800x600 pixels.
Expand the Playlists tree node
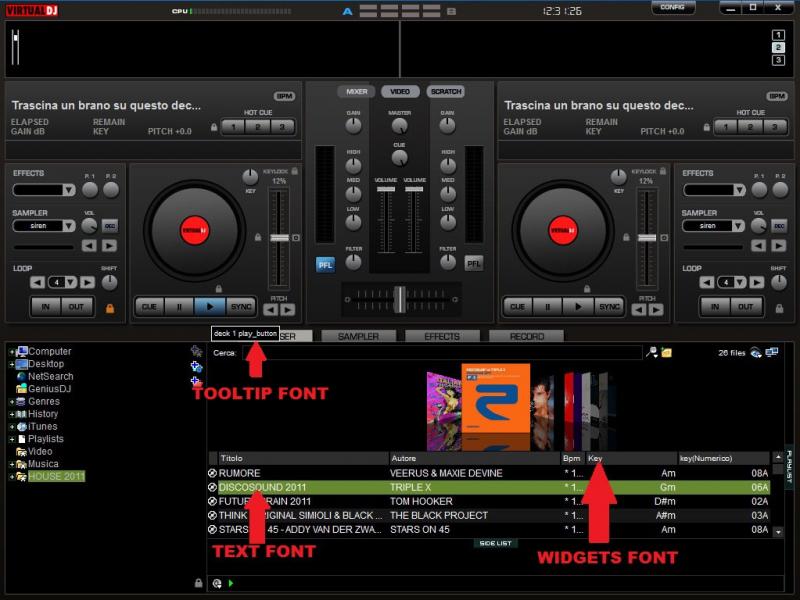(x=11, y=439)
